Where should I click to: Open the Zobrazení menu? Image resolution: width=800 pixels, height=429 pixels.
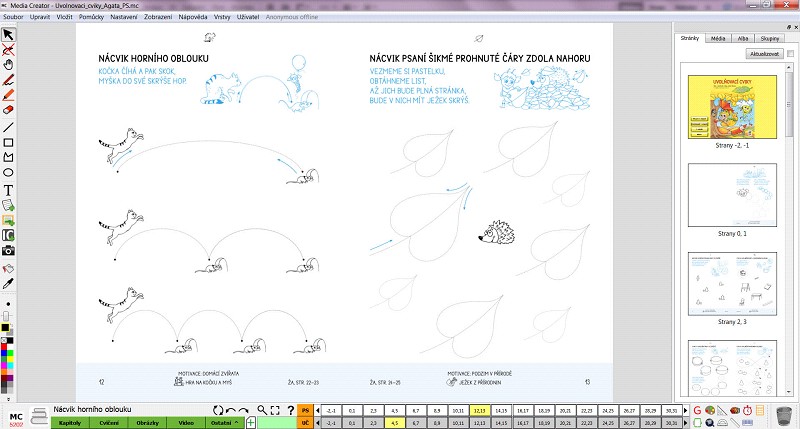pyautogui.click(x=158, y=17)
